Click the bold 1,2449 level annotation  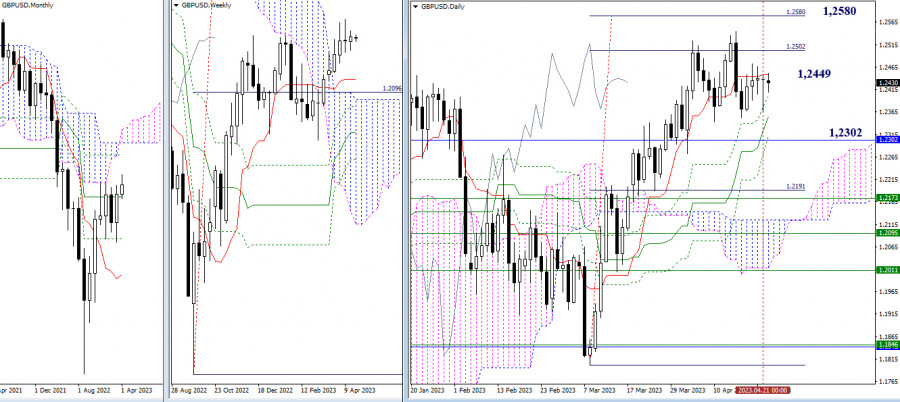pyautogui.click(x=814, y=74)
